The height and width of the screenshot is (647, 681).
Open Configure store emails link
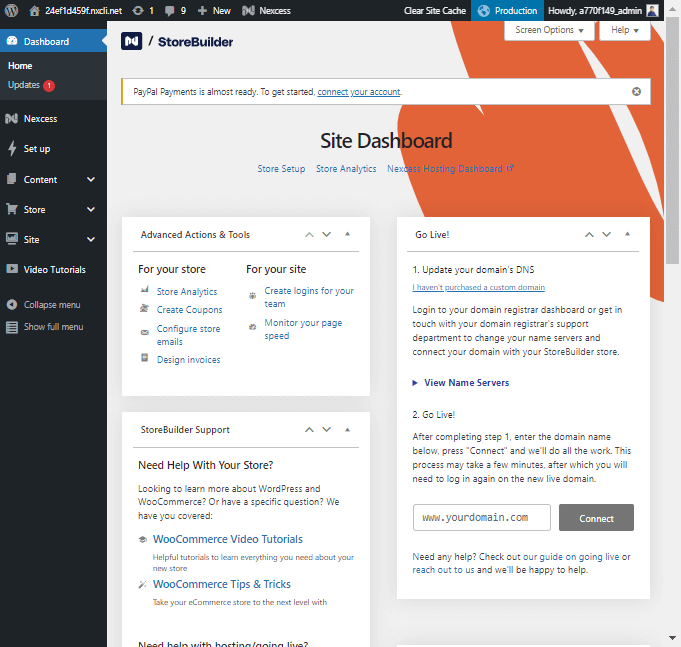click(188, 335)
